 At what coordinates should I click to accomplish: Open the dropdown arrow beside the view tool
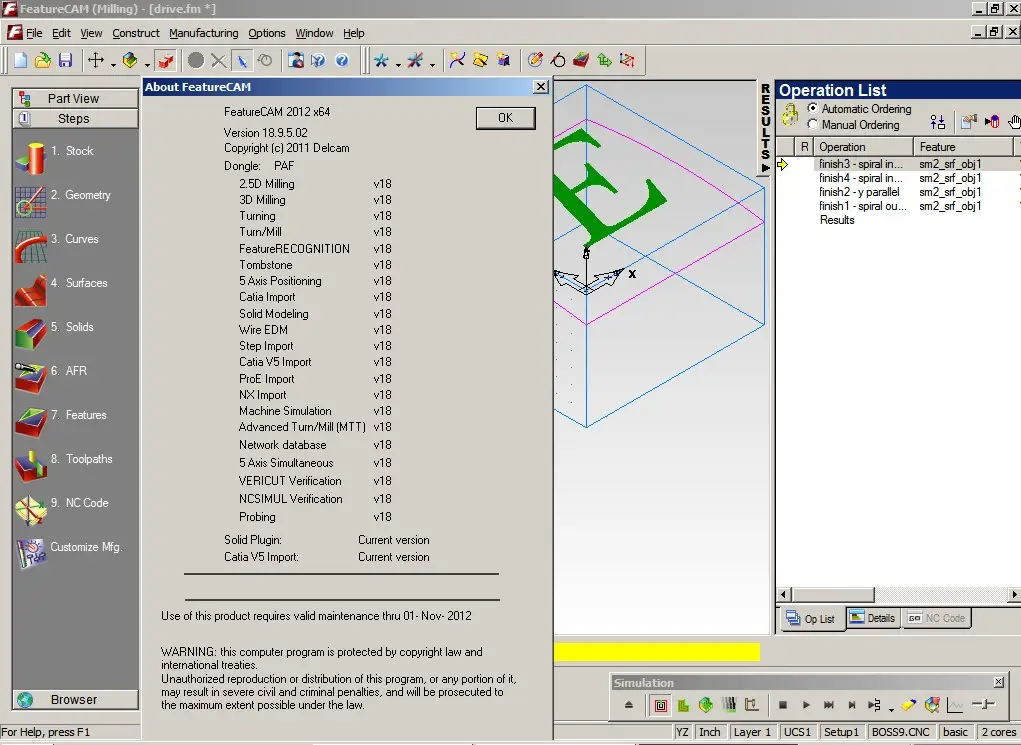113,63
